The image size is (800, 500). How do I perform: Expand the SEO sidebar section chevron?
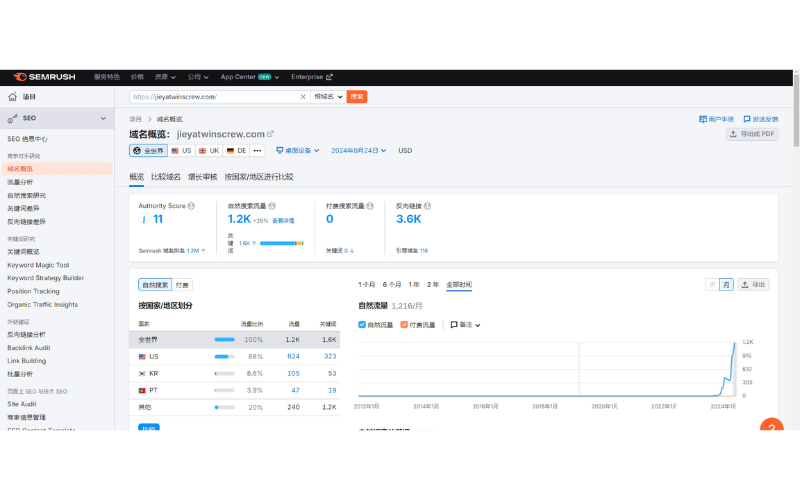click(x=103, y=118)
